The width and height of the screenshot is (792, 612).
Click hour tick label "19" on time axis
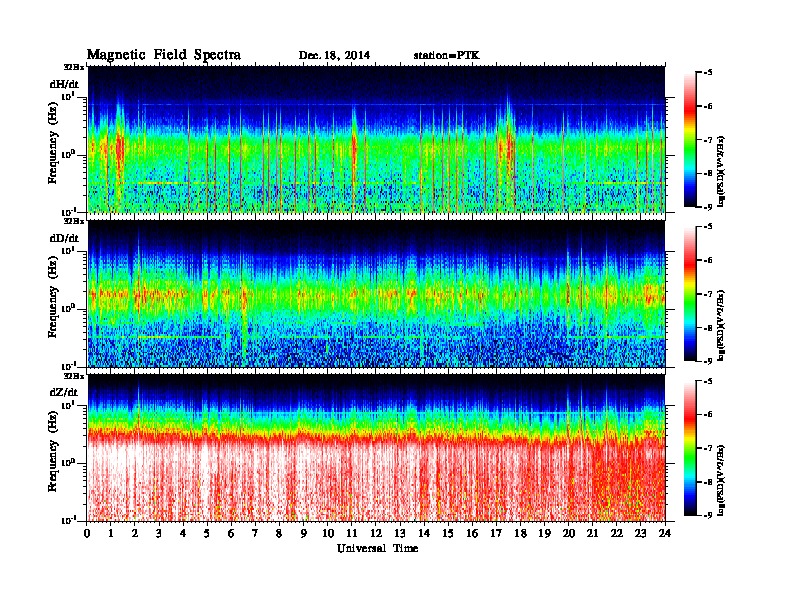tap(544, 533)
